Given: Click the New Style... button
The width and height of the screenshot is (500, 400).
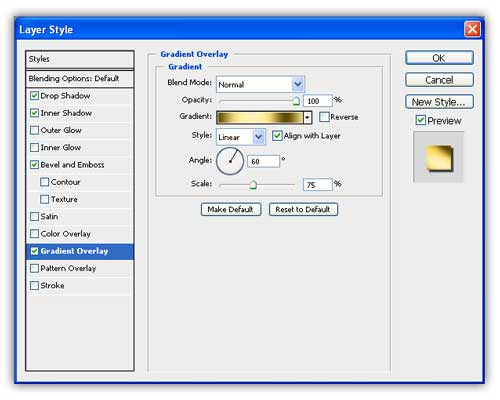Looking at the screenshot, I should pyautogui.click(x=439, y=102).
